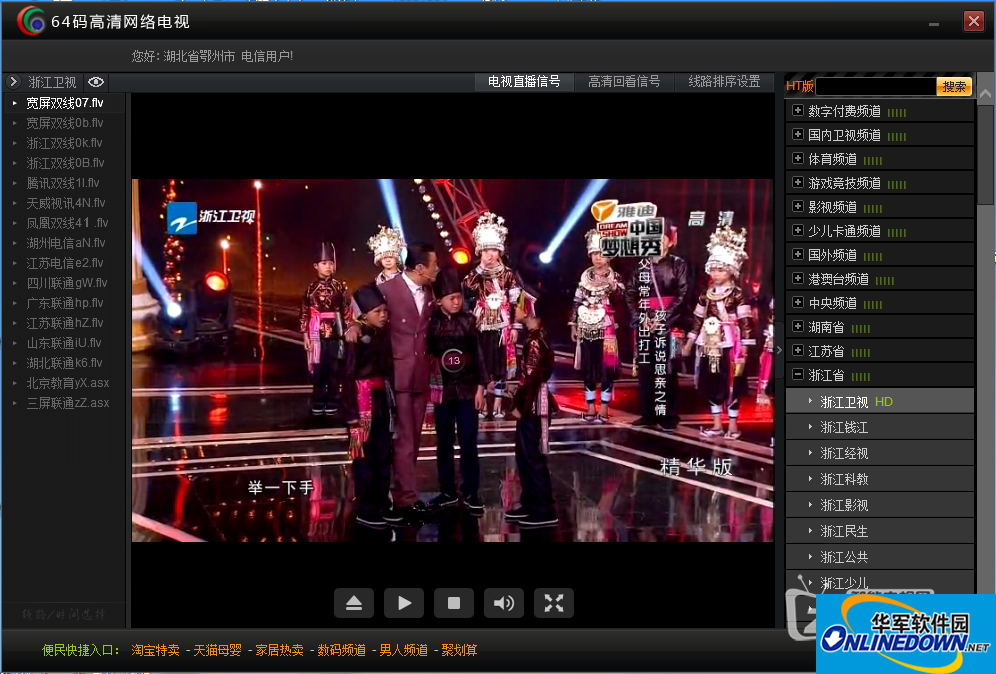Open the 淘宝特卖 quick link
The width and height of the screenshot is (996, 674).
[x=155, y=649]
